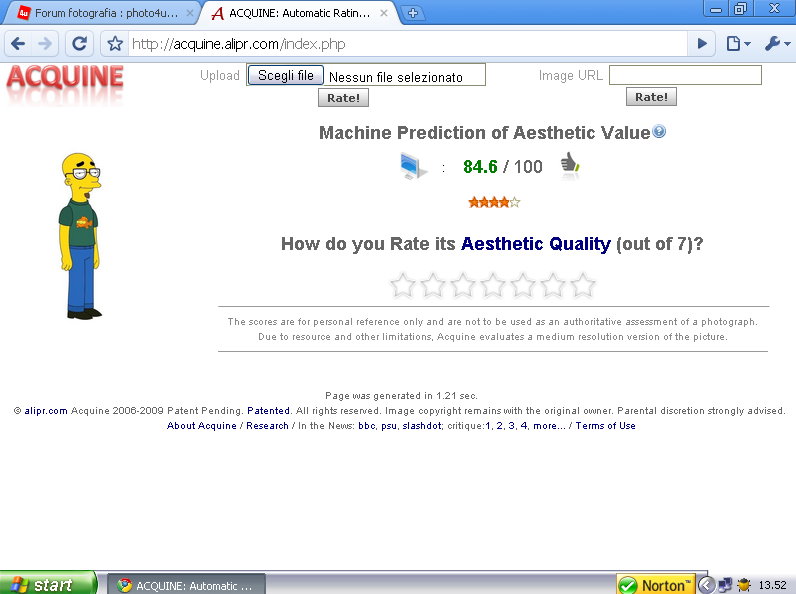Bookmark the page using star icon
This screenshot has width=796, height=594.
[x=115, y=44]
